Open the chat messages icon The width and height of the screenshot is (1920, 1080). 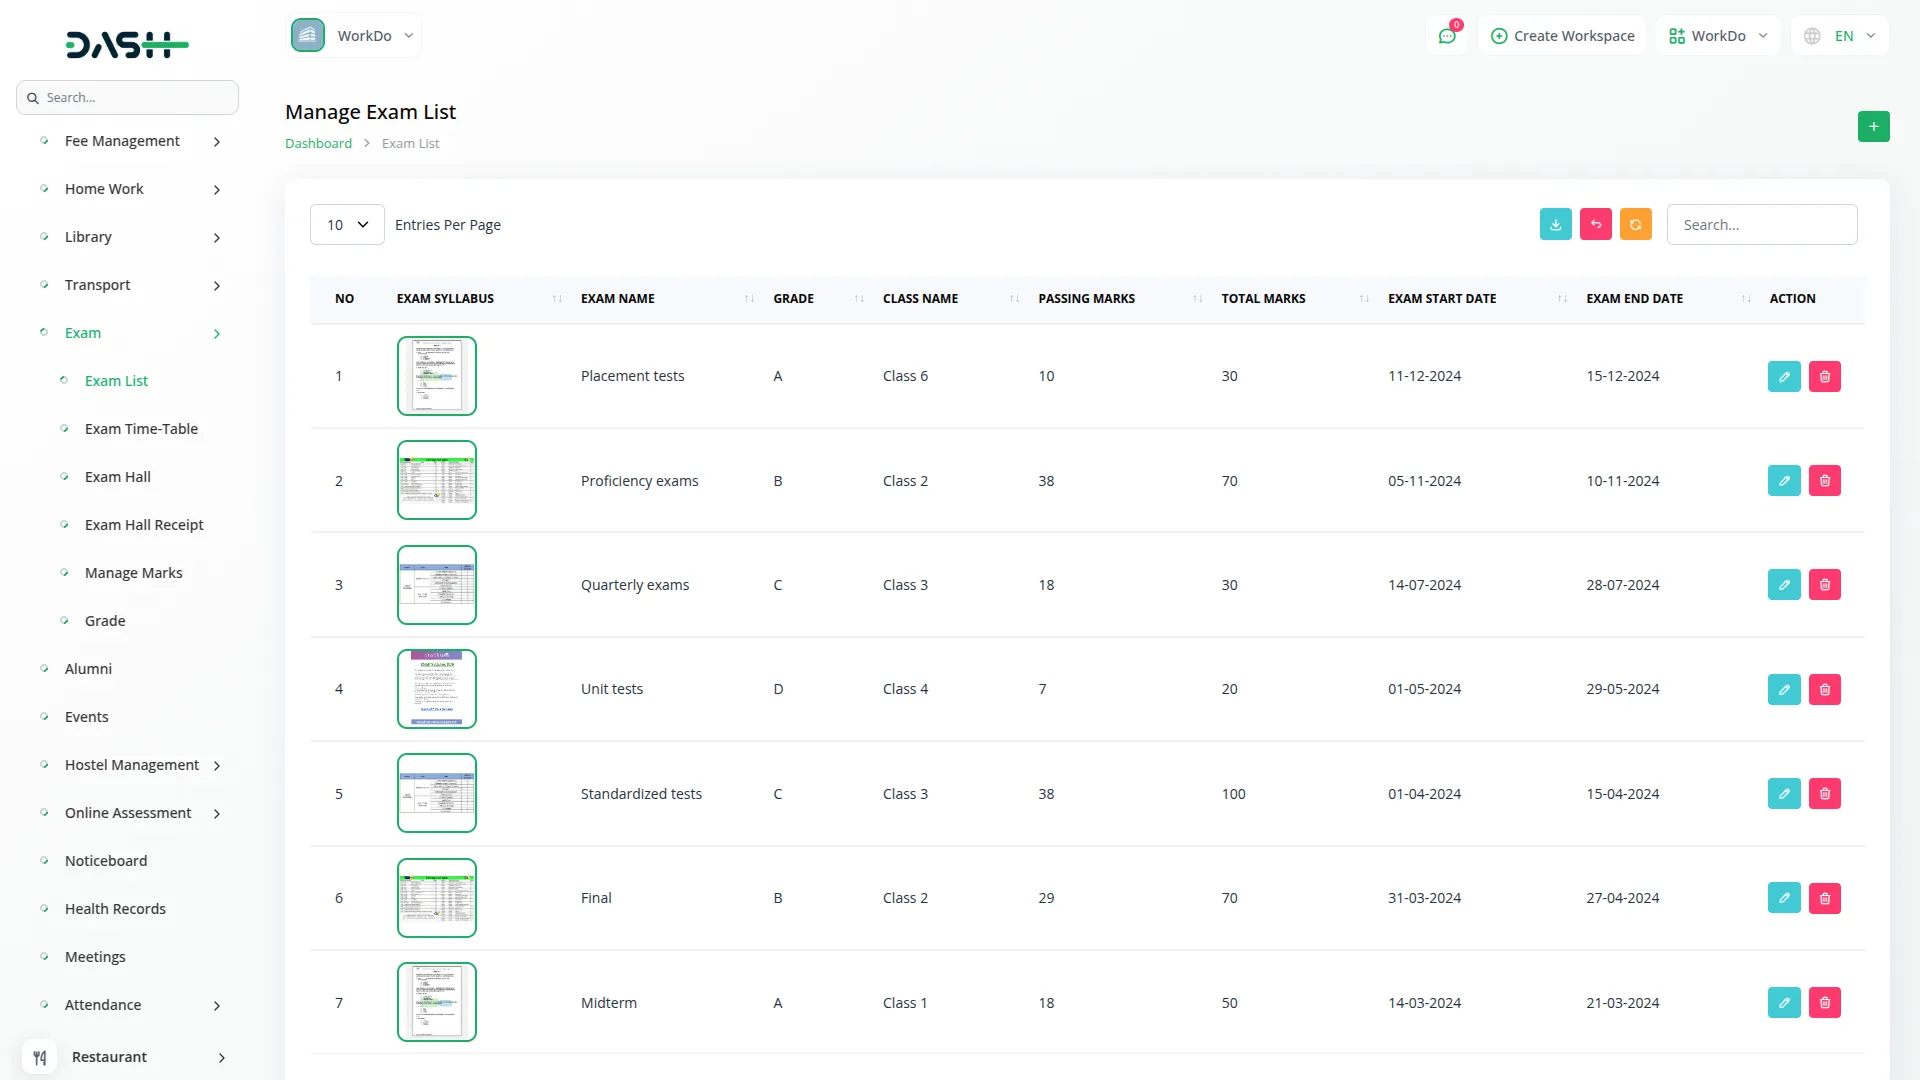click(x=1447, y=36)
